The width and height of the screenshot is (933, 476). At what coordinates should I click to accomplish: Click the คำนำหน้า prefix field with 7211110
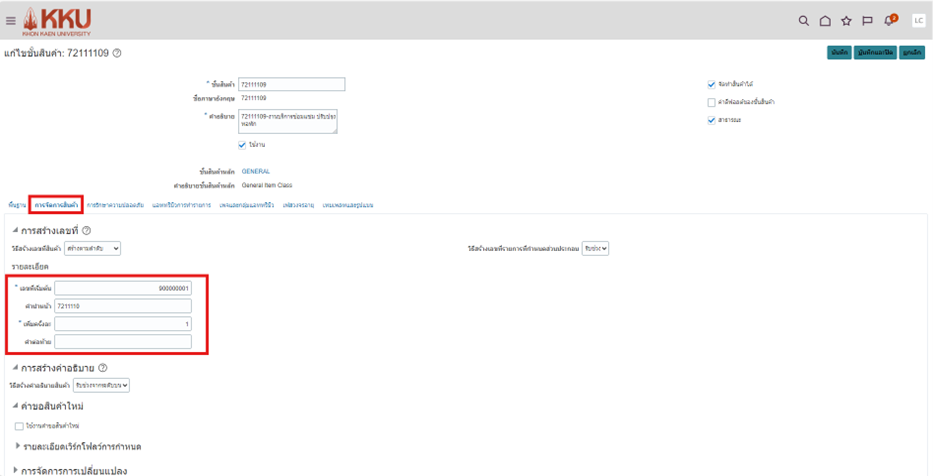122,306
